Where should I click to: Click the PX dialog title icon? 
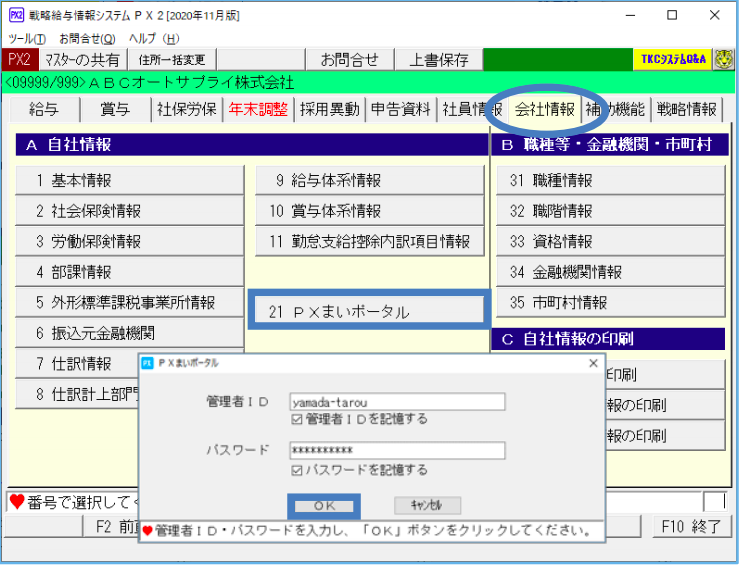pyautogui.click(x=148, y=364)
